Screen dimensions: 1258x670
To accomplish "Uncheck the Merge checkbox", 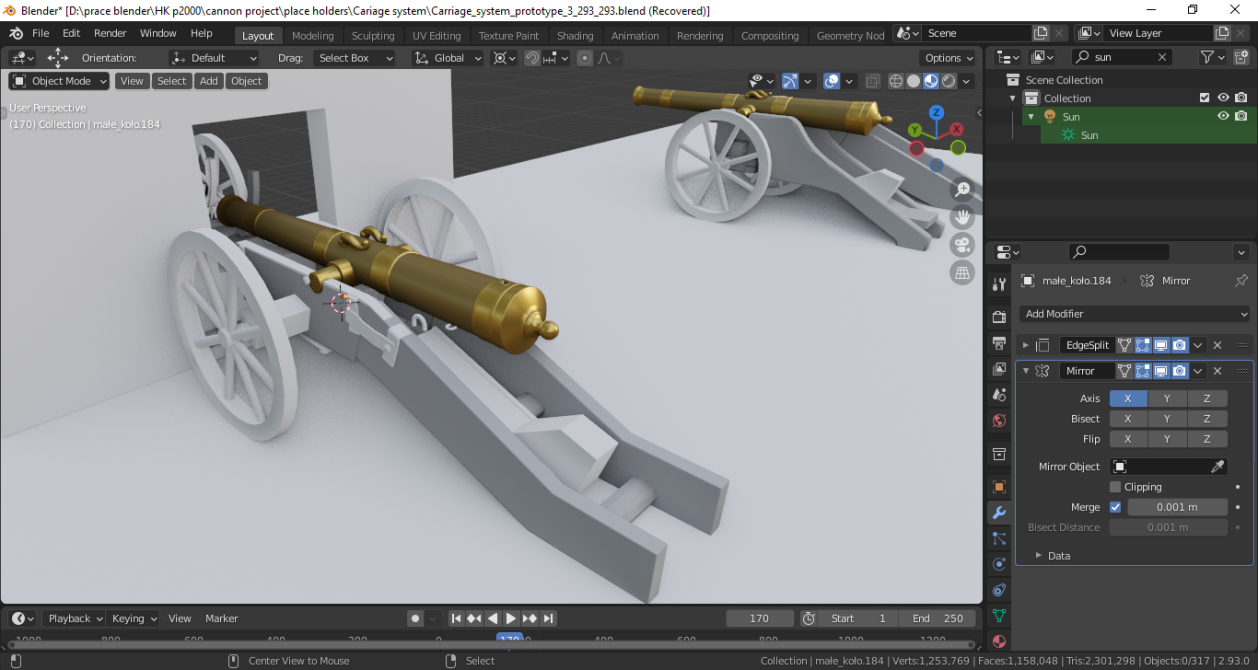I will tap(1115, 507).
